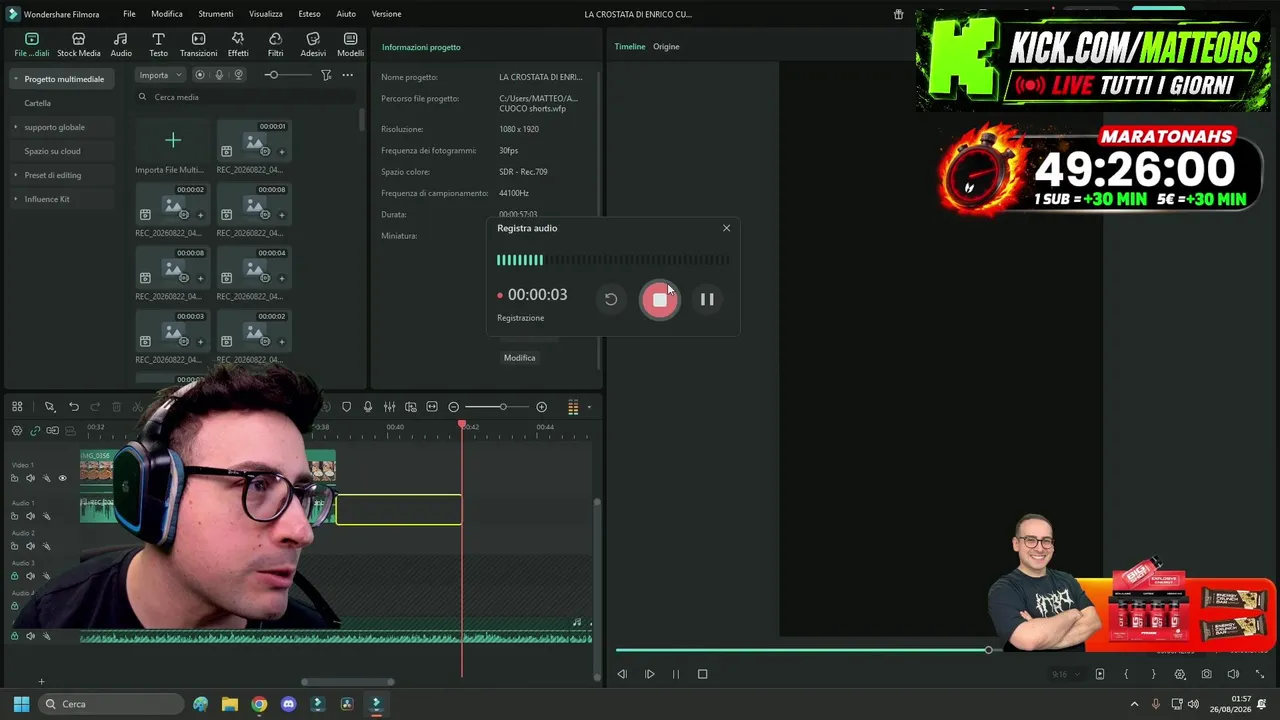Open the Modifica menu
The image size is (1280, 720).
[167, 14]
